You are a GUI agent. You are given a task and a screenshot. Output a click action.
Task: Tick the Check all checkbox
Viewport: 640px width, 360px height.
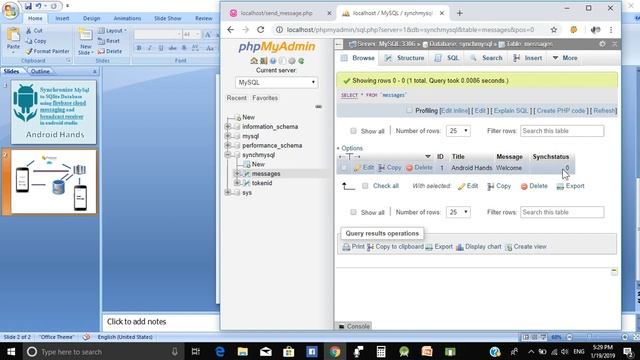[x=365, y=186]
